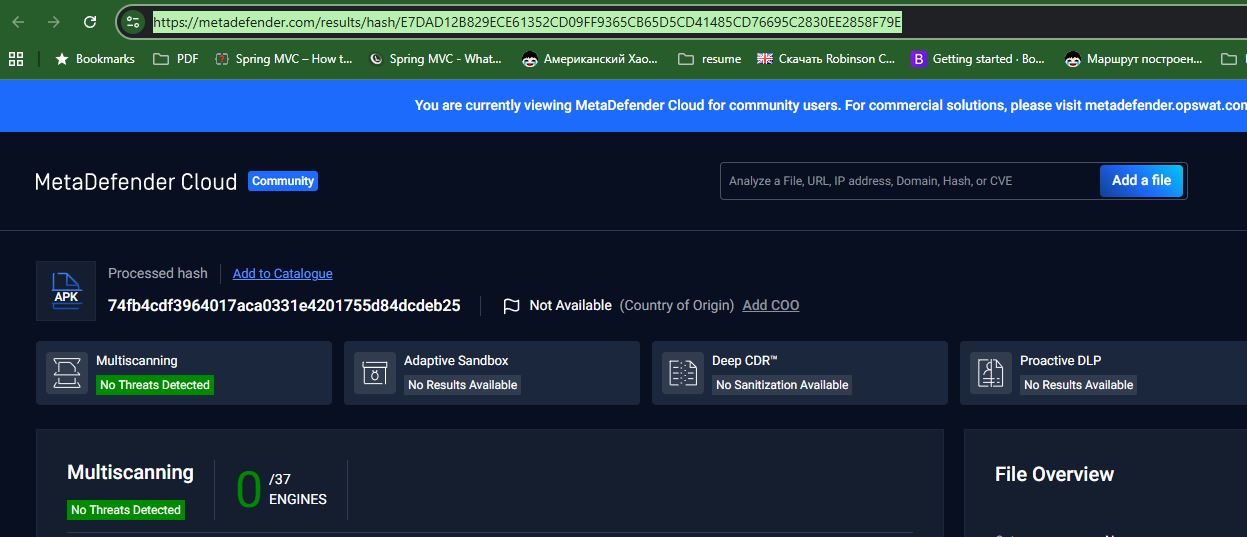
Task: Open the resume bookmarks folder
Action: coord(709,59)
